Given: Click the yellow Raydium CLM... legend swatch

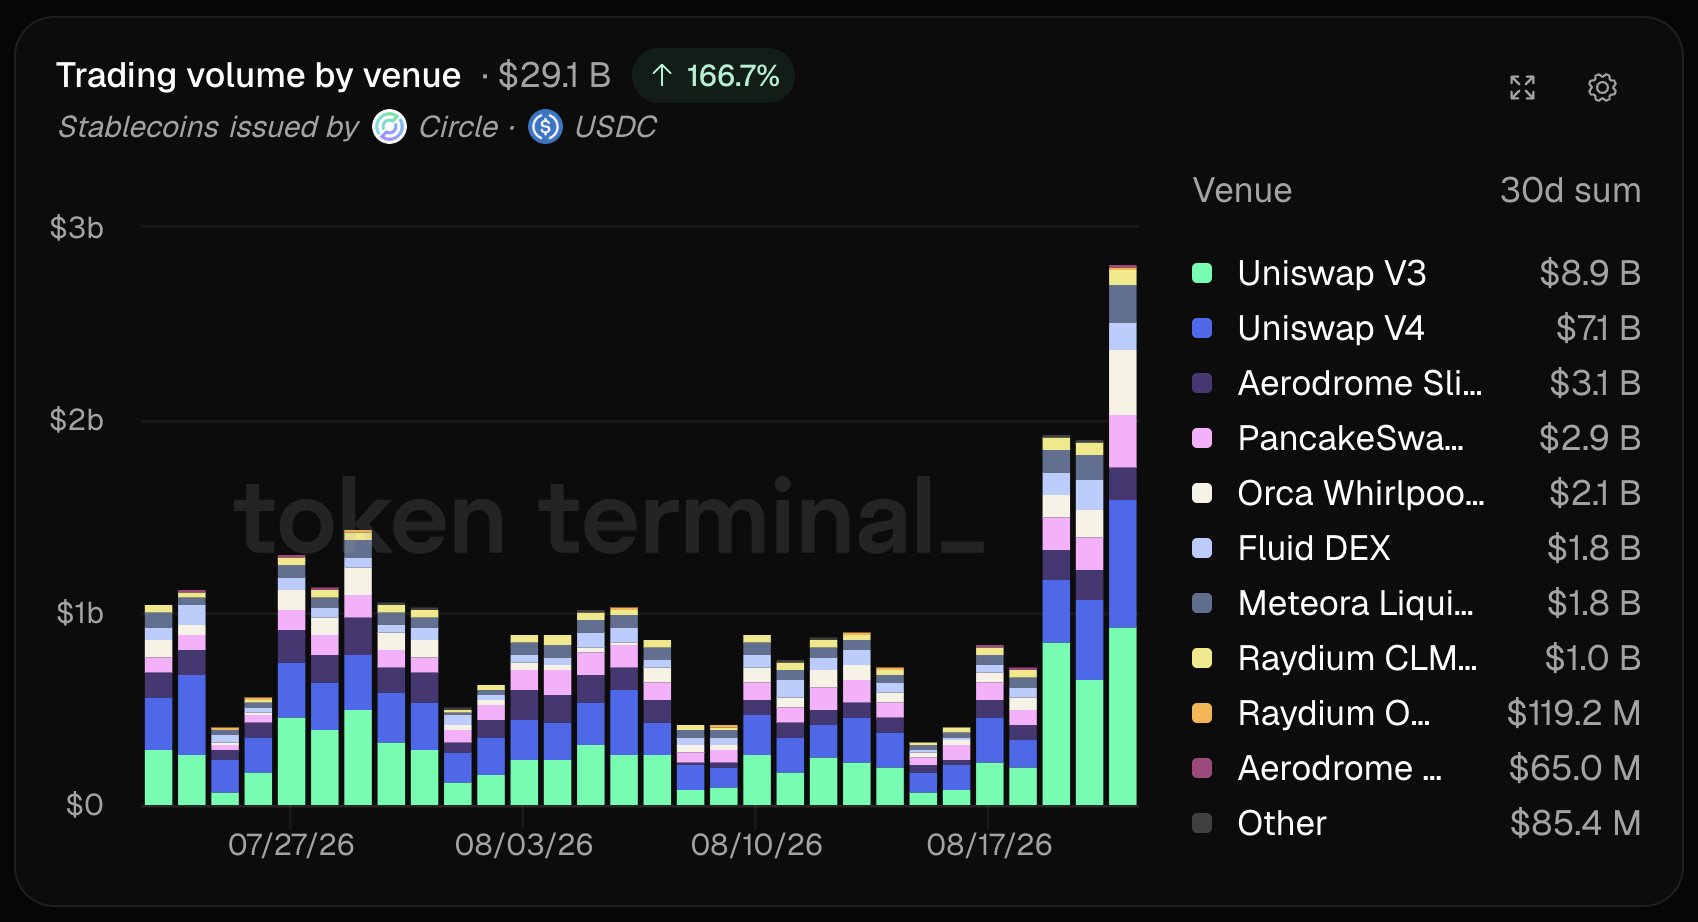Looking at the screenshot, I should coord(1202,658).
